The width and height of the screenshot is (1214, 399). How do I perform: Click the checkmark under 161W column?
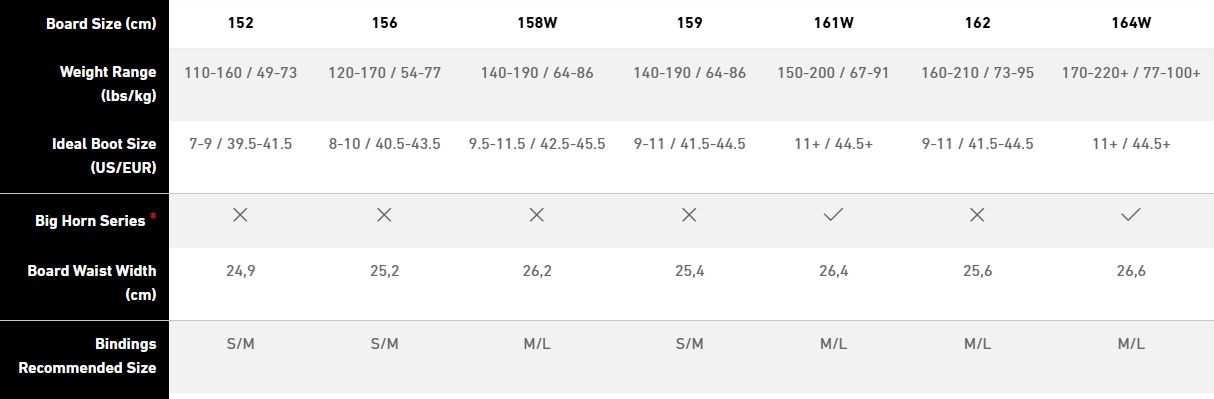(x=833, y=215)
